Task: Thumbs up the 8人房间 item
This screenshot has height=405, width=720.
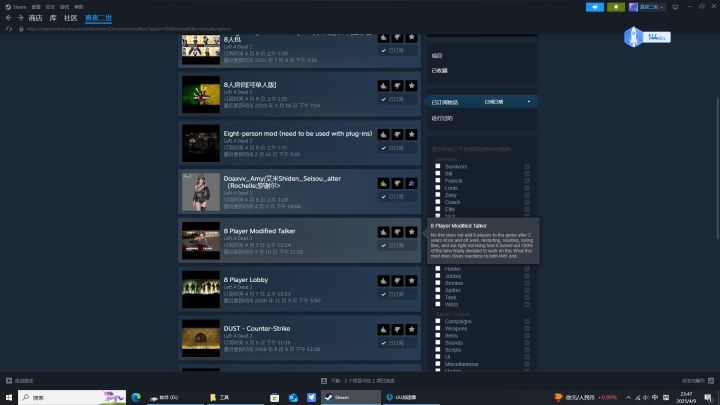Action: 383,86
